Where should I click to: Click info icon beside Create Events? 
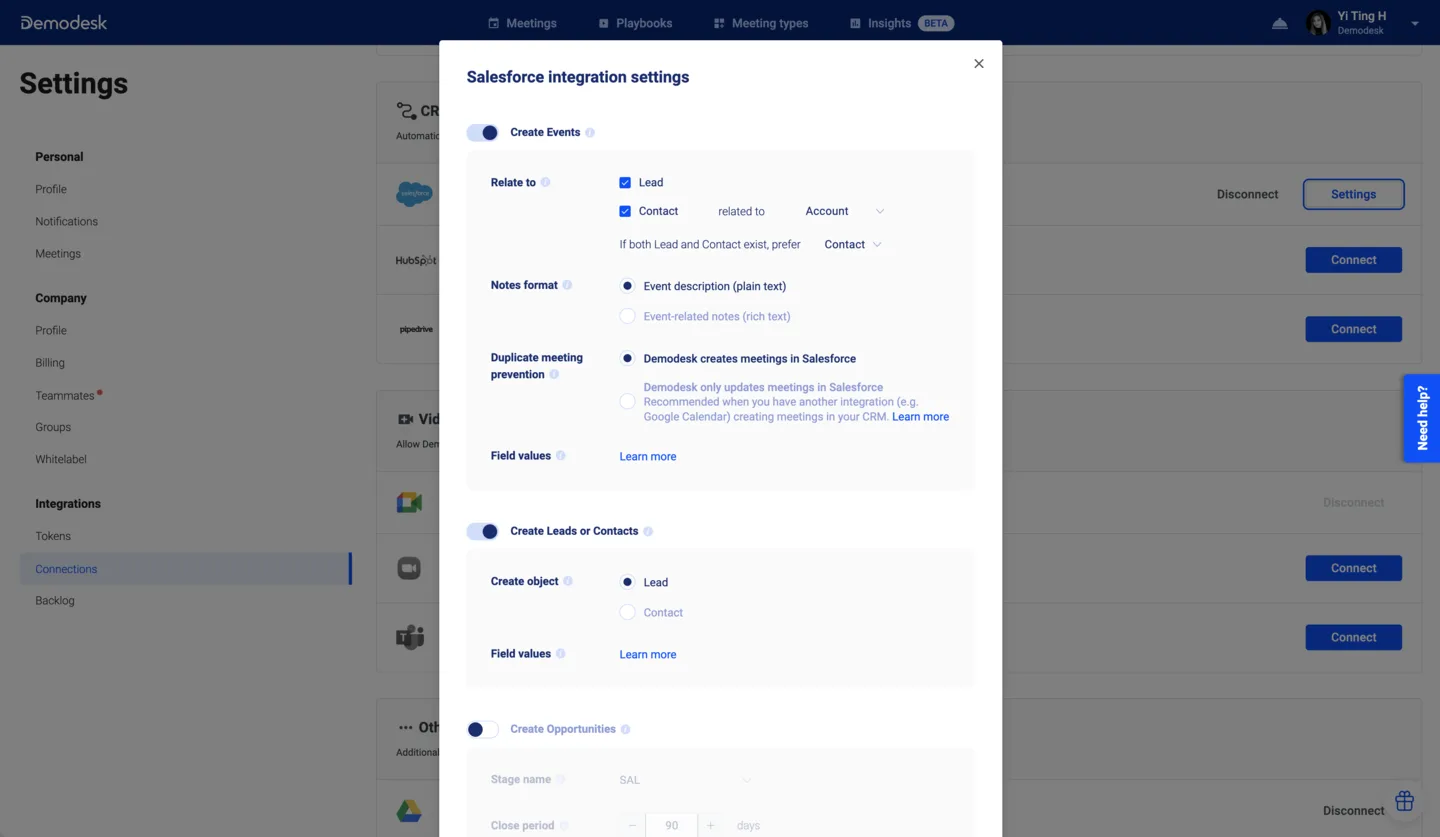590,132
